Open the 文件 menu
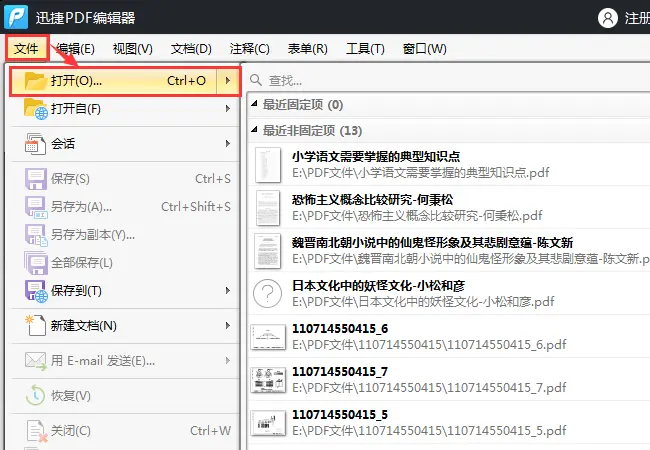Image resolution: width=650 pixels, height=450 pixels. pos(27,49)
